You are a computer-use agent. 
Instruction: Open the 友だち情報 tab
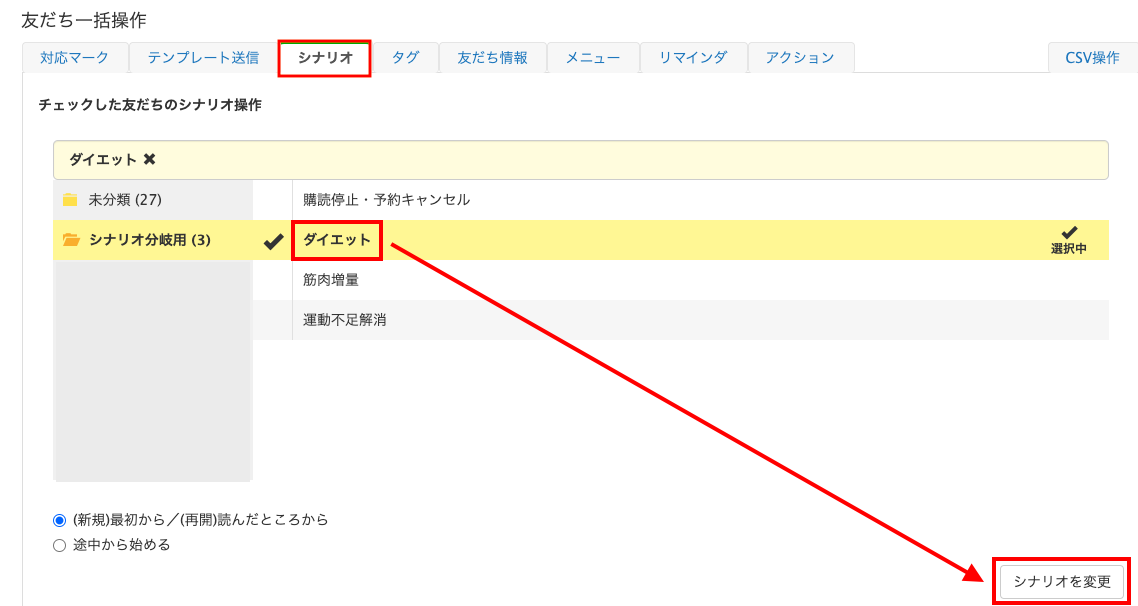point(492,58)
